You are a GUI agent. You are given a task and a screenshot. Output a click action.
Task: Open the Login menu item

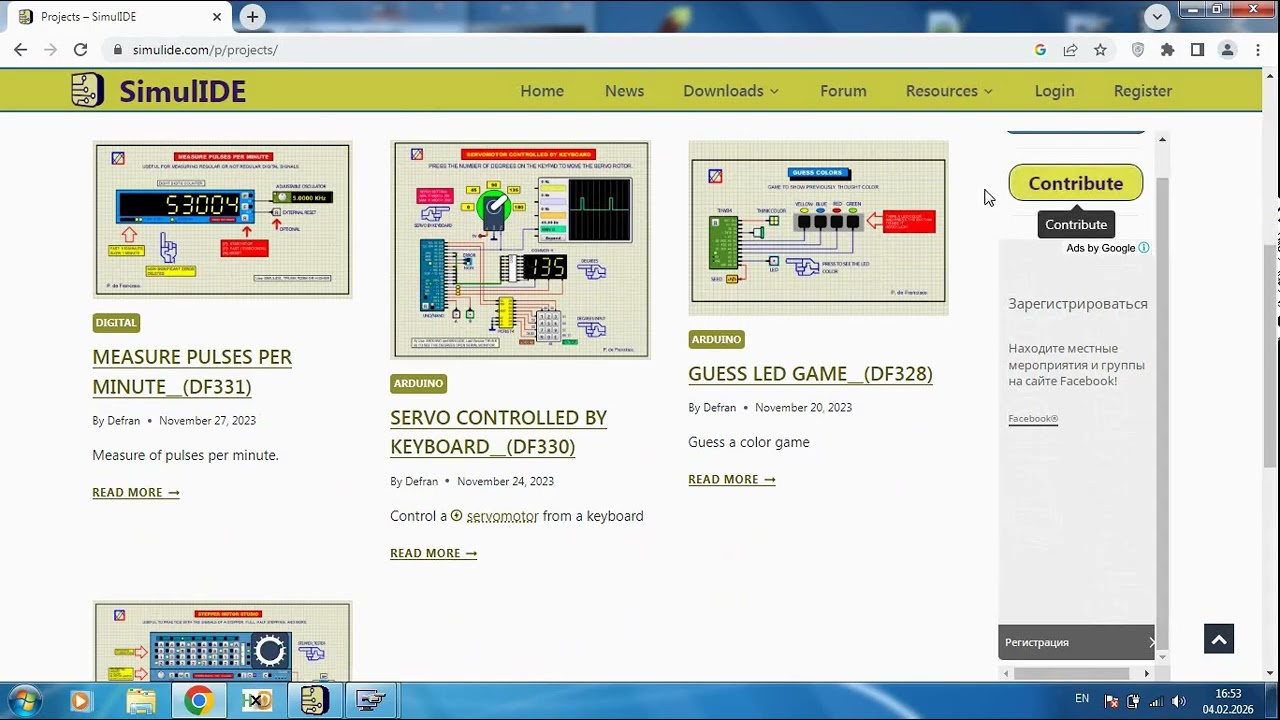tap(1054, 91)
